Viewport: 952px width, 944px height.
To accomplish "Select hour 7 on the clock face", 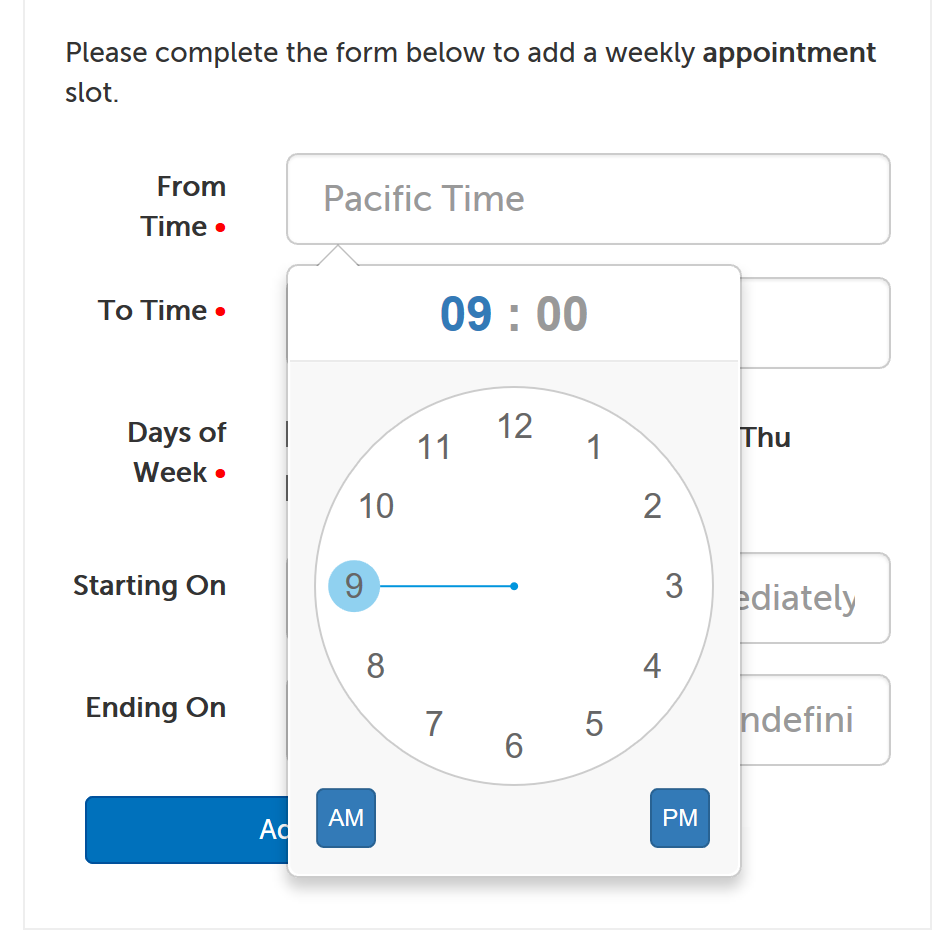I will [433, 724].
